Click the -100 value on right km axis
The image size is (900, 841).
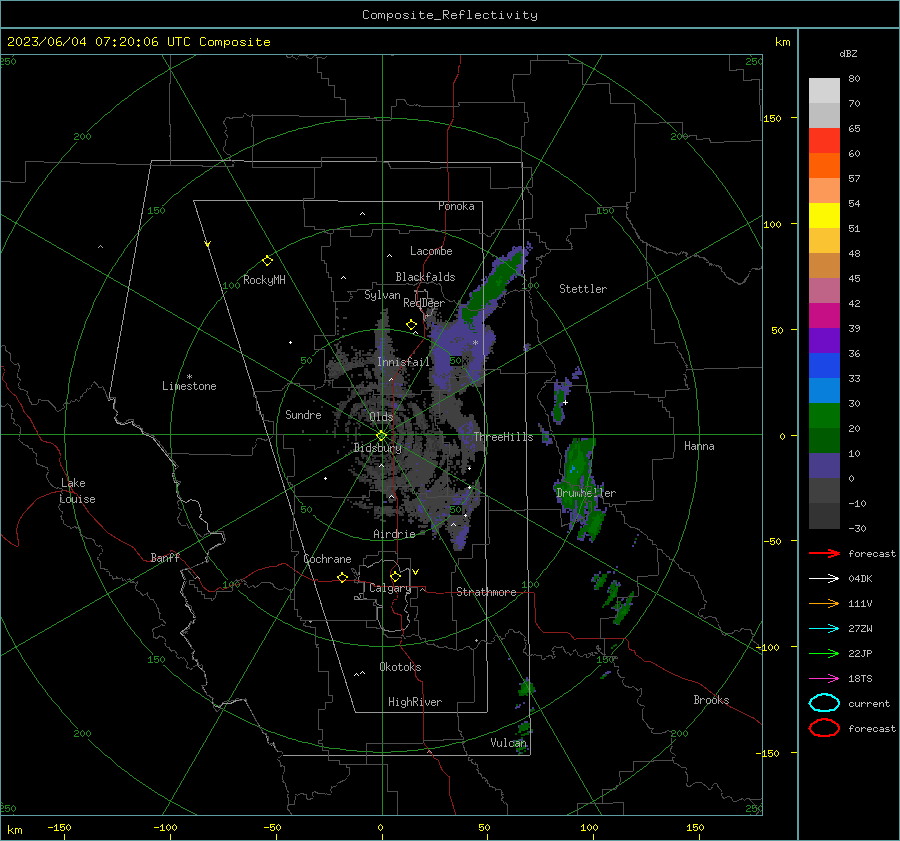[767, 647]
